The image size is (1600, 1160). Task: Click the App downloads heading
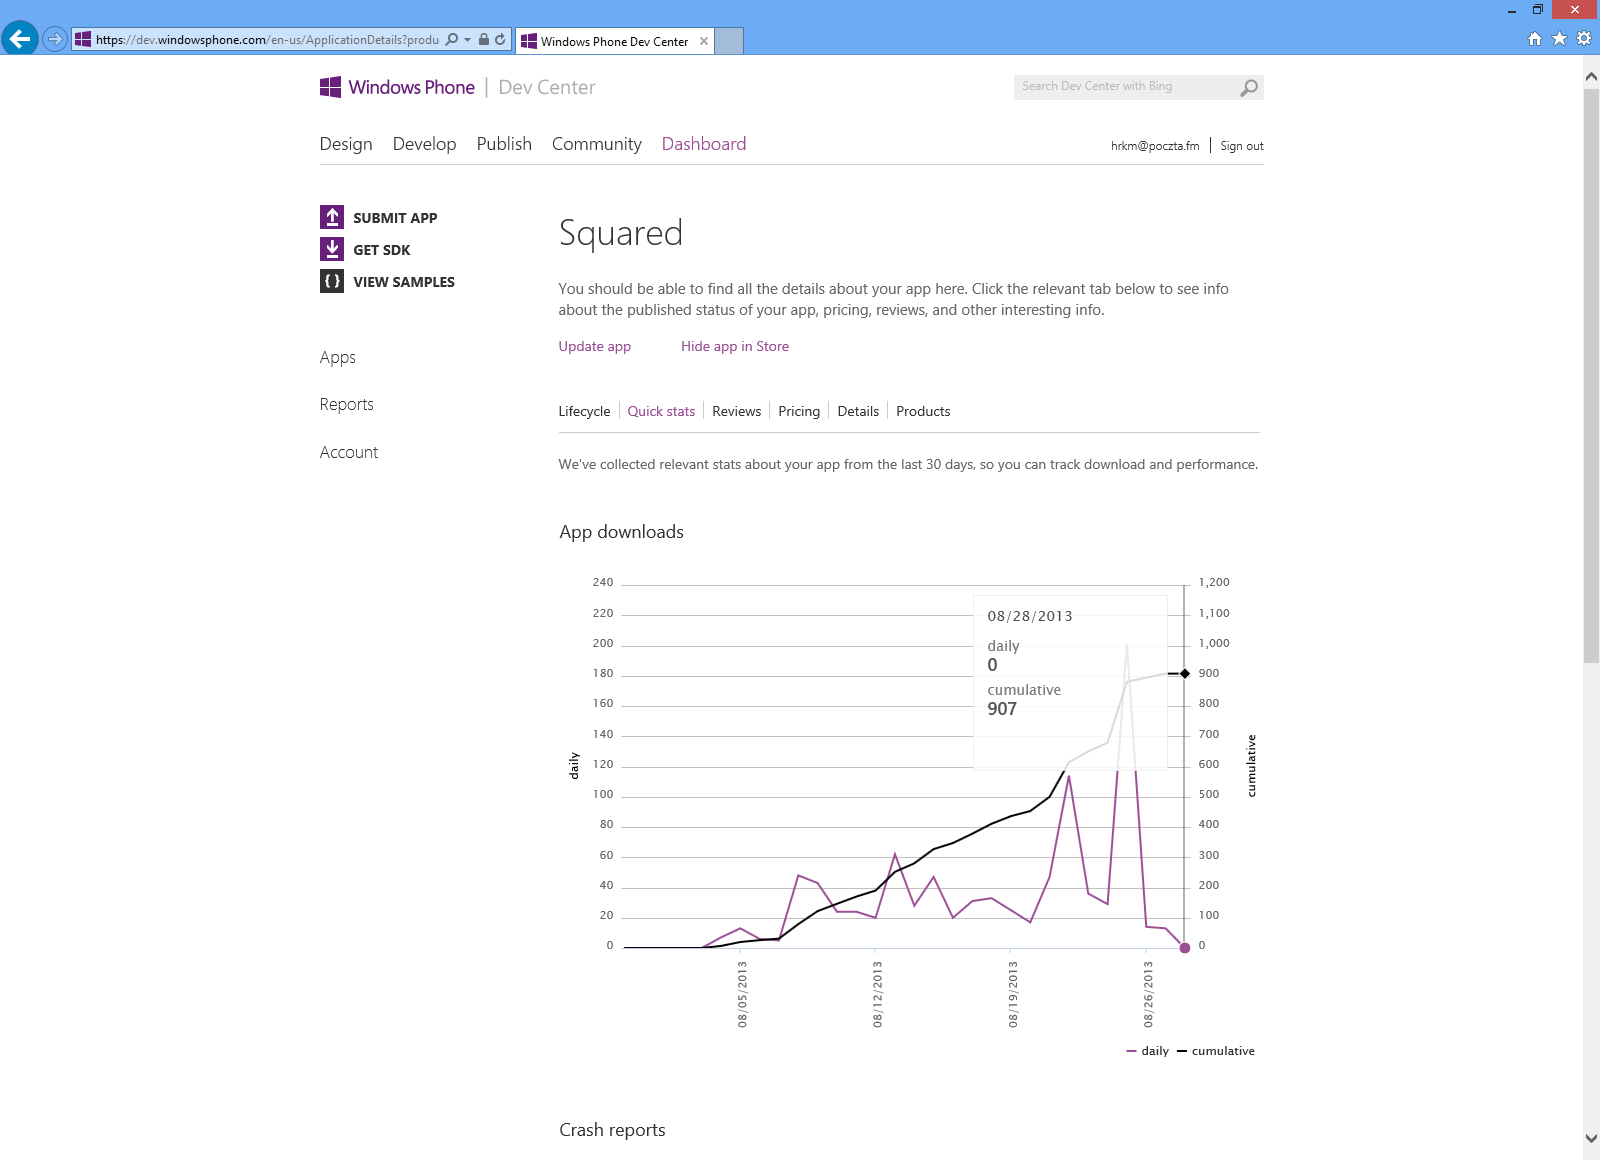click(621, 532)
